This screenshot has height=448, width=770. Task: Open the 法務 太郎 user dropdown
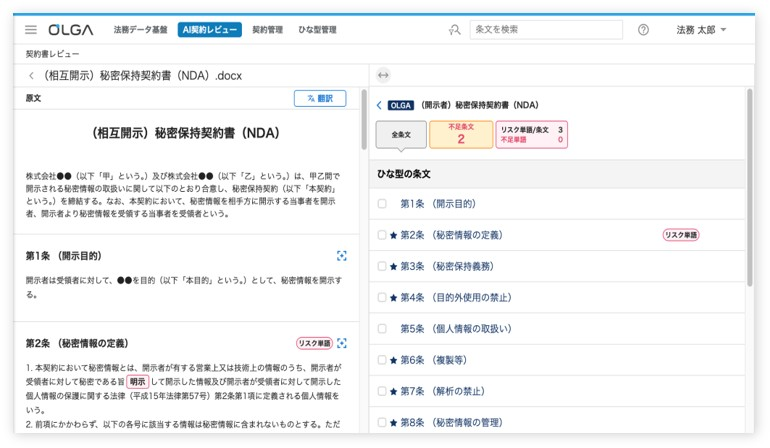tap(701, 30)
